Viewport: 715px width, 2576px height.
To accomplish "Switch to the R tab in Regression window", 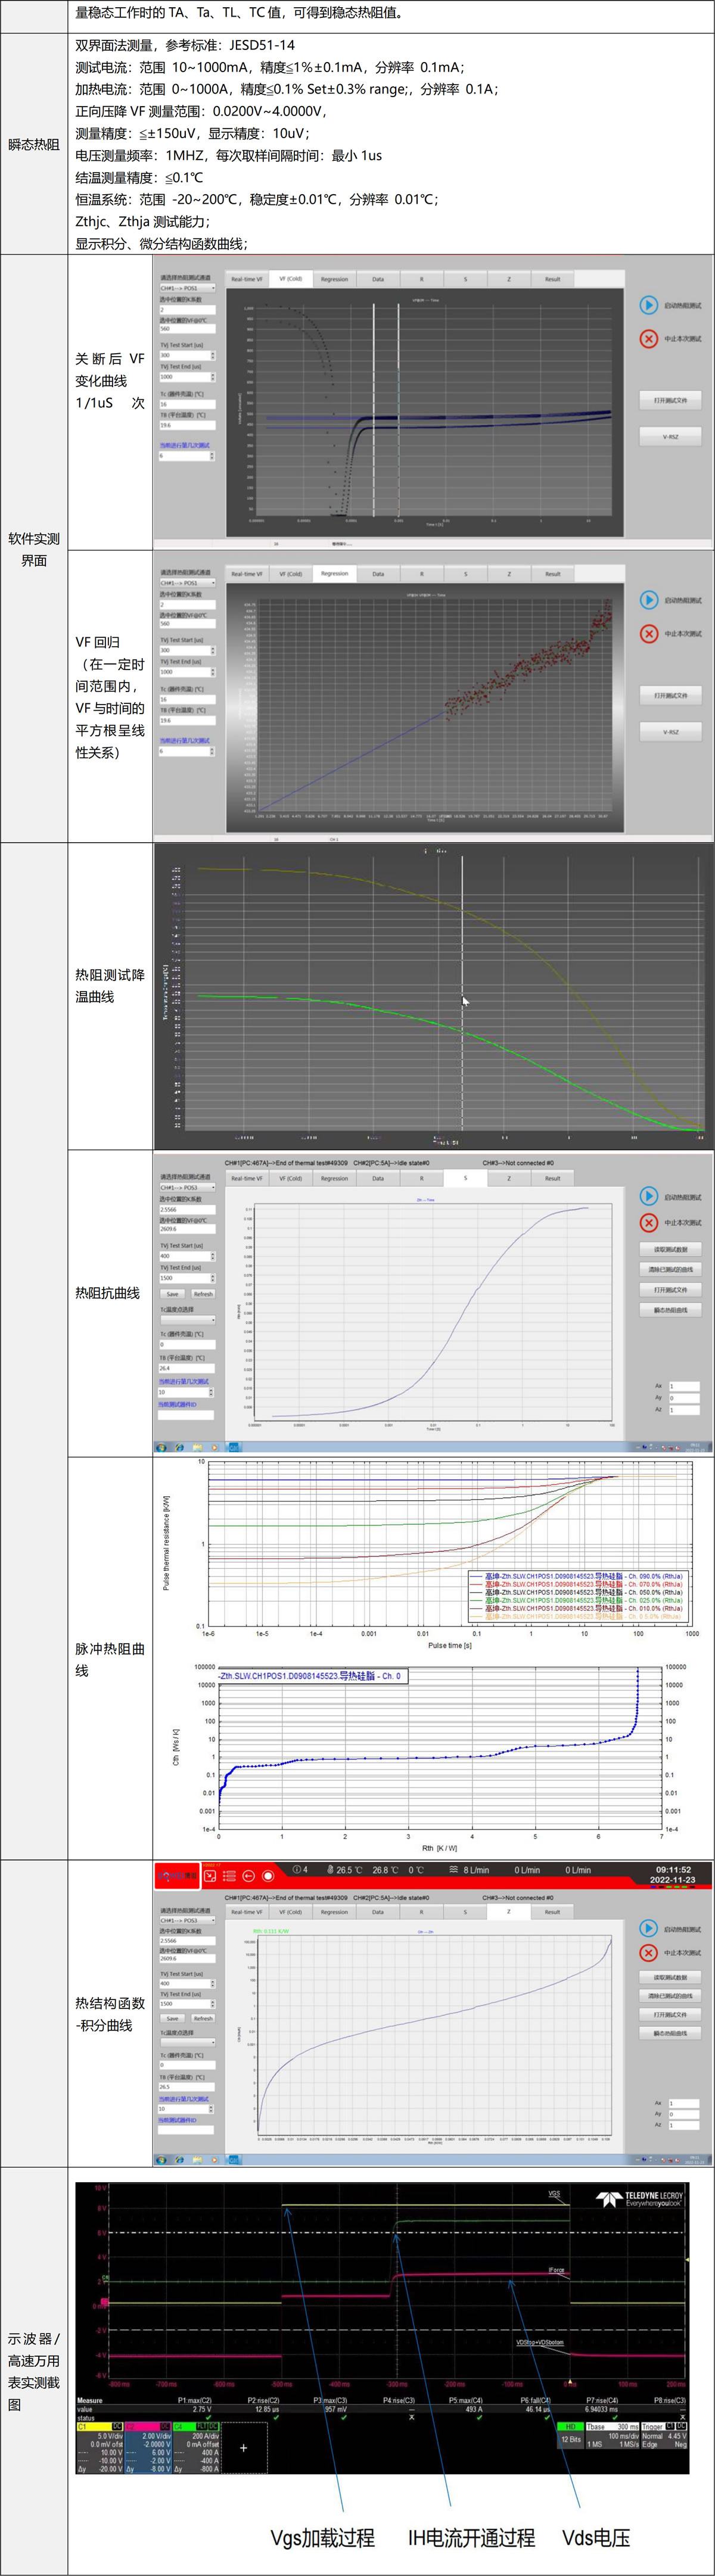I will tap(422, 574).
